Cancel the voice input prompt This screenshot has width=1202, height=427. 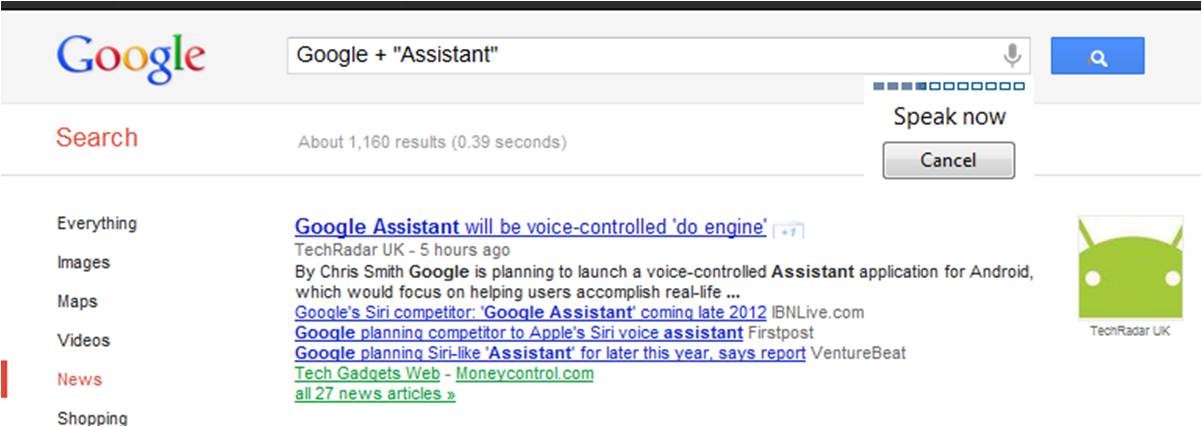point(948,160)
